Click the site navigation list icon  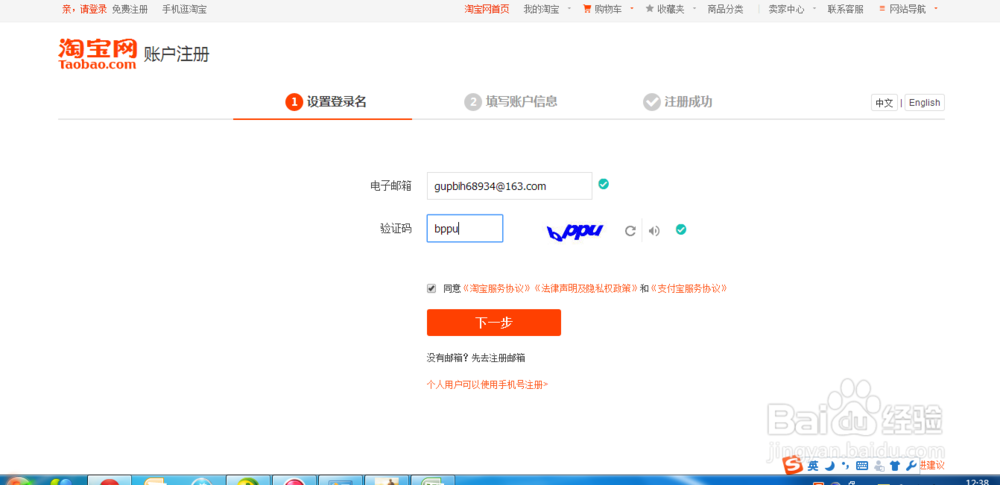(x=882, y=9)
